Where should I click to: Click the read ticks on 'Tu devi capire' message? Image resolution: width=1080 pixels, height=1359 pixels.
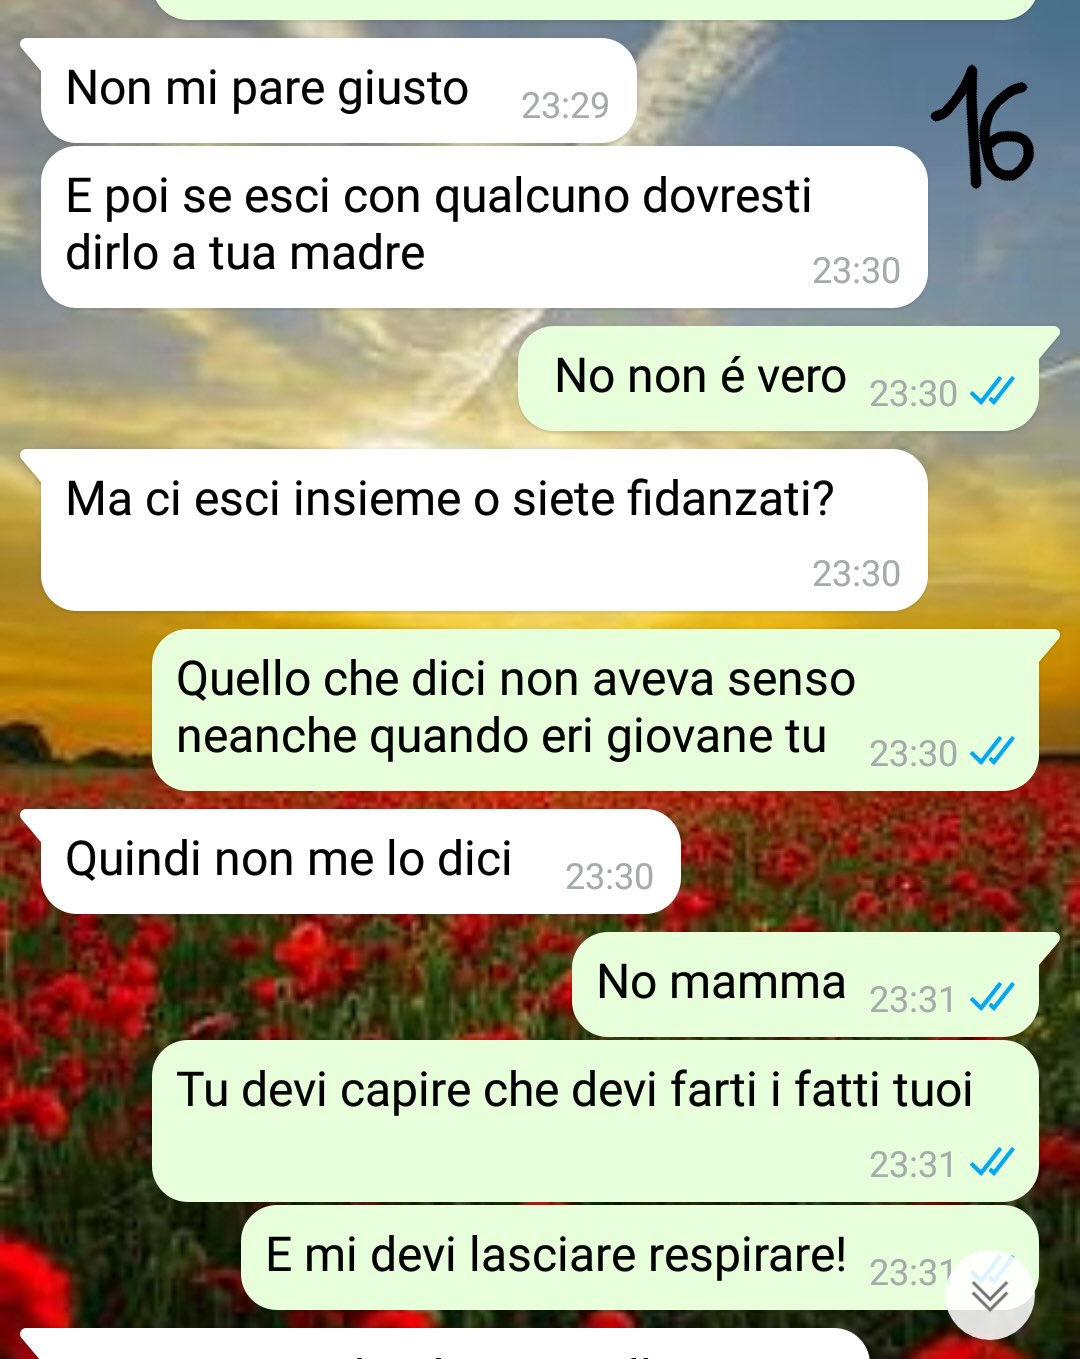pyautogui.click(x=992, y=1163)
